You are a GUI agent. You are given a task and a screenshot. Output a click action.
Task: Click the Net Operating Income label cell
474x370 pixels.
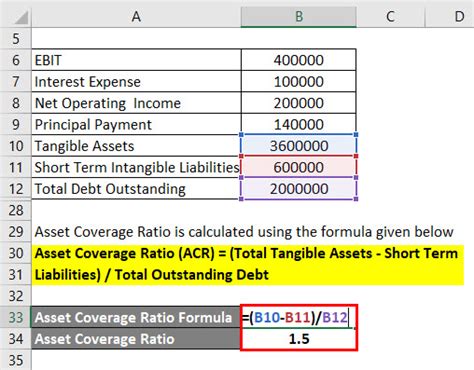pos(136,103)
